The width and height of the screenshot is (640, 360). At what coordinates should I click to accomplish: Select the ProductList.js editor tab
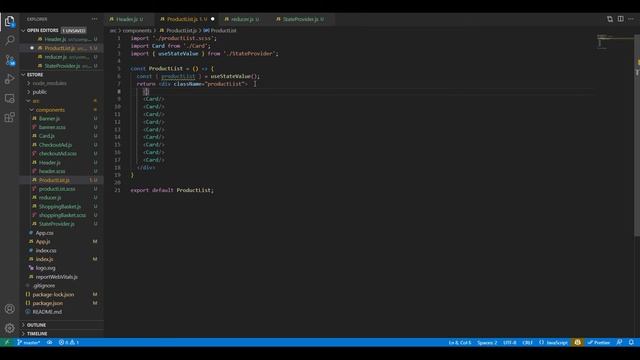point(187,19)
